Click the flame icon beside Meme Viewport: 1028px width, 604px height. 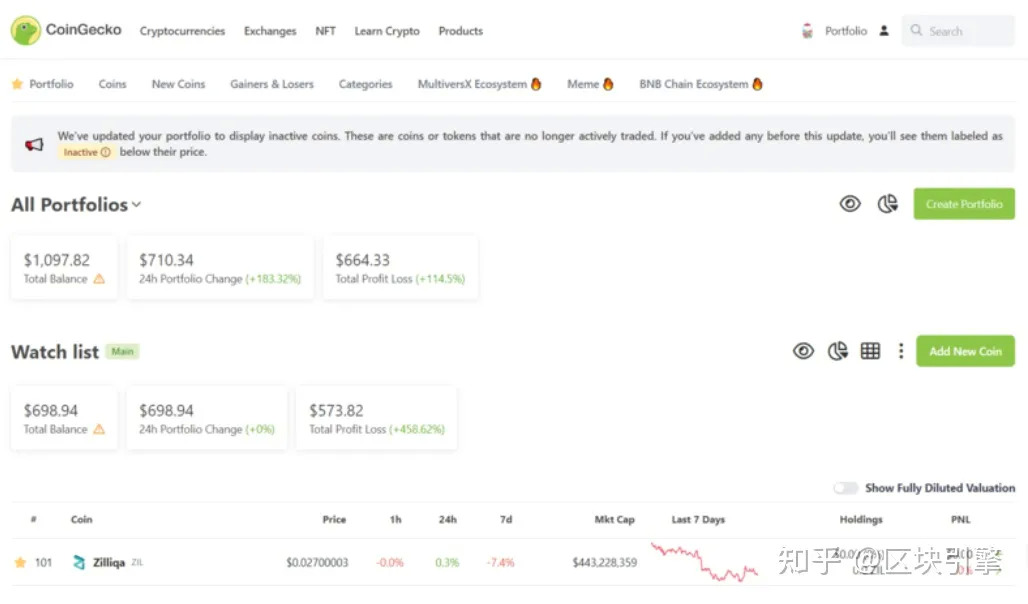pyautogui.click(x=608, y=84)
